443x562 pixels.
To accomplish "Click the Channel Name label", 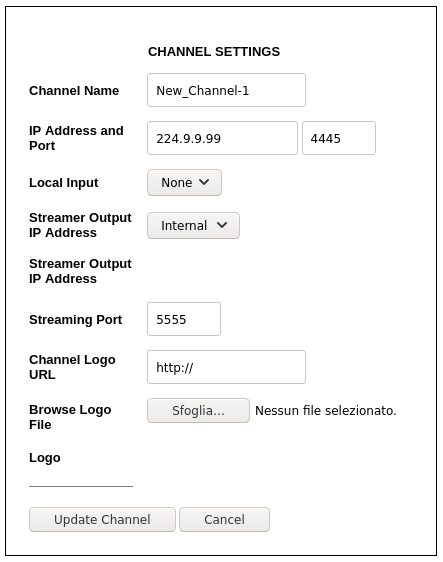I will pos(74,91).
